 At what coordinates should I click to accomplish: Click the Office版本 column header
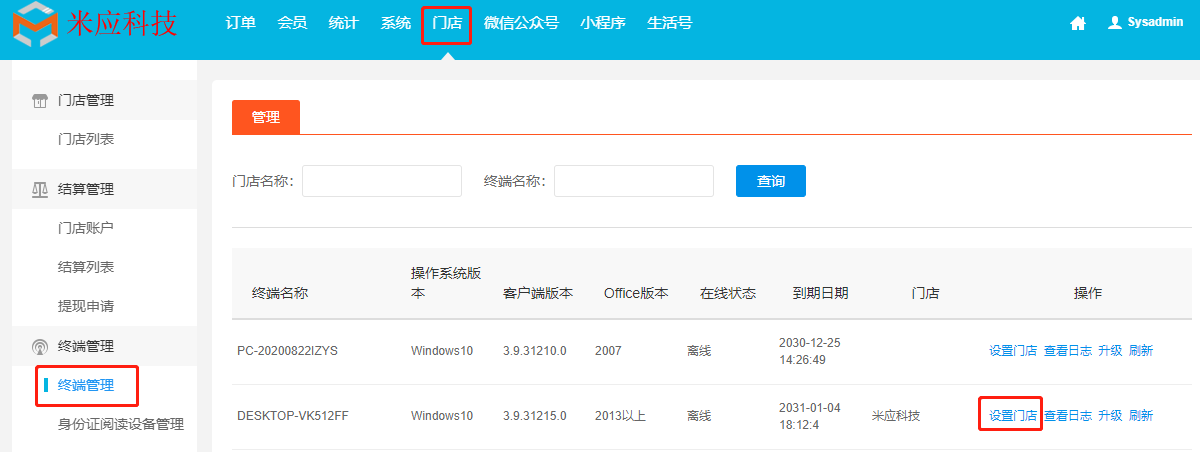point(636,293)
